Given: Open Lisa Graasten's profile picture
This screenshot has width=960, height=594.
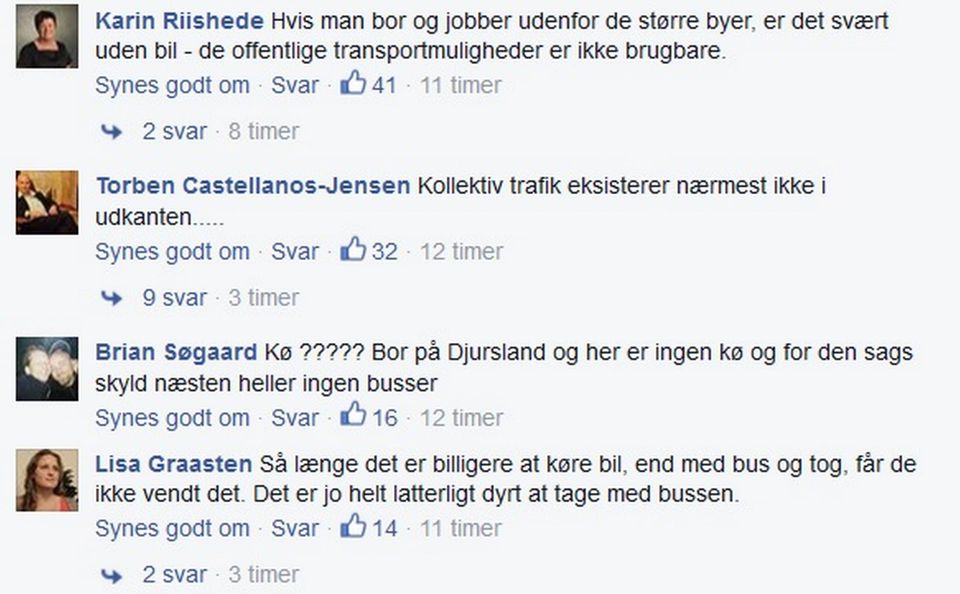Looking at the screenshot, I should pyautogui.click(x=47, y=480).
